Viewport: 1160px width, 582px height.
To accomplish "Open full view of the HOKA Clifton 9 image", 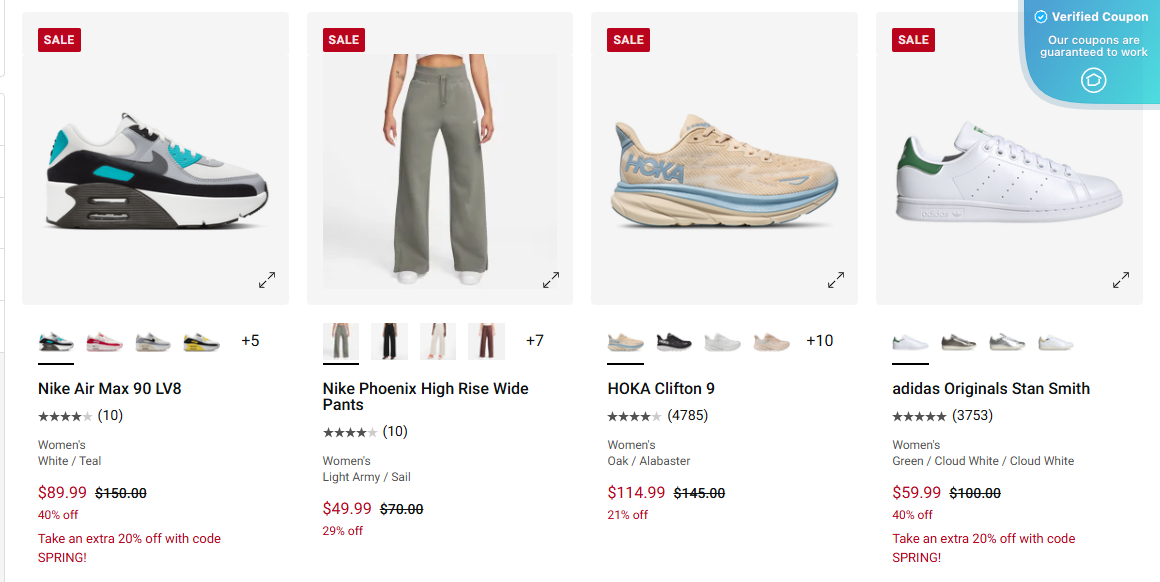I will click(836, 280).
